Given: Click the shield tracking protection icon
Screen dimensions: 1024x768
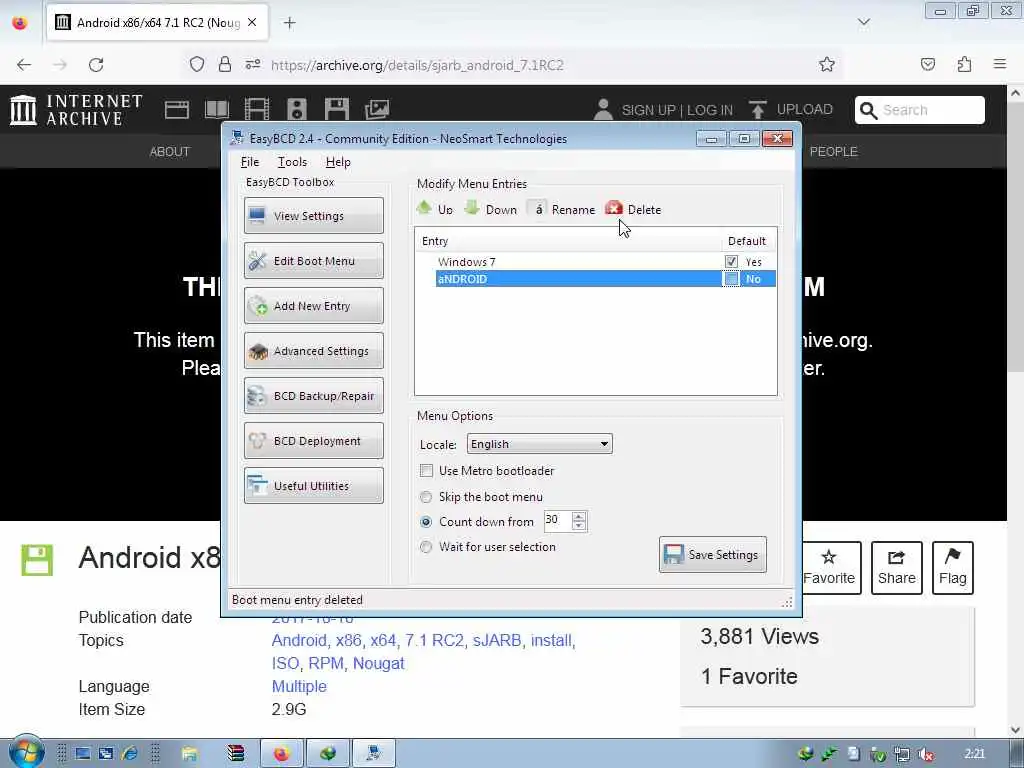Looking at the screenshot, I should pos(197,64).
